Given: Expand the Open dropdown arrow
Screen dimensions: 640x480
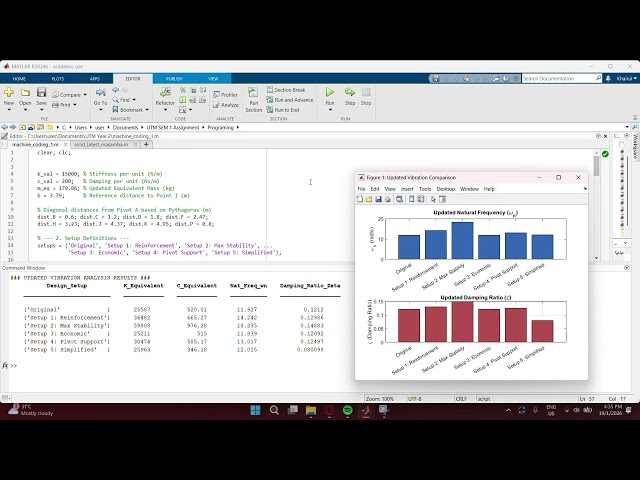Looking at the screenshot, I should [25, 110].
